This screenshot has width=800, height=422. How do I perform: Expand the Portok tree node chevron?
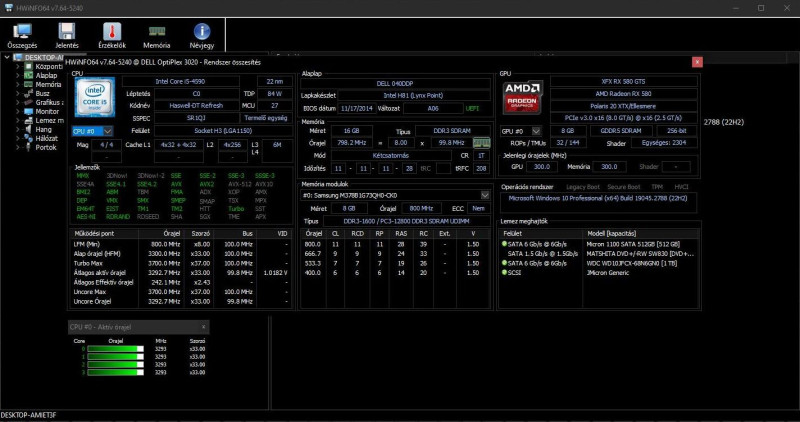point(17,147)
